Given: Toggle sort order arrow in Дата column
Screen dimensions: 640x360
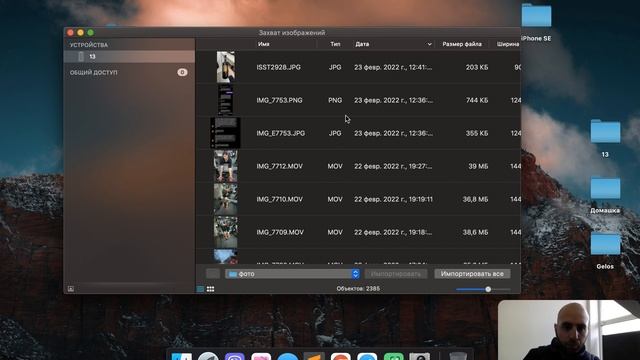Looking at the screenshot, I should coord(429,44).
